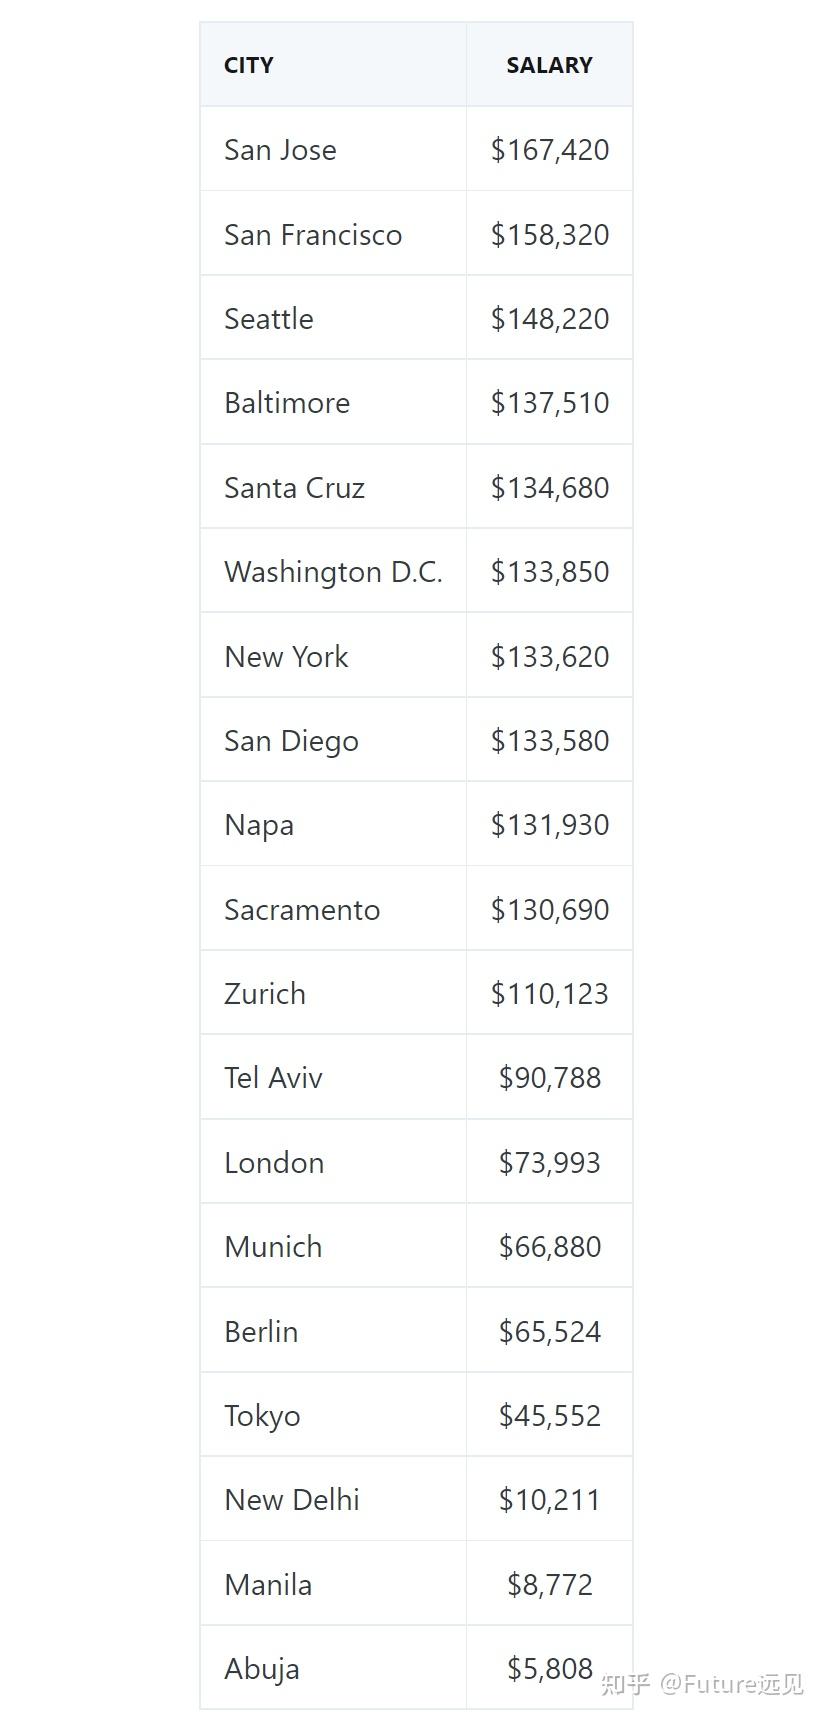Screen dimensions: 825x1718
Task: Select the San Francisco row label
Action: click(x=313, y=235)
